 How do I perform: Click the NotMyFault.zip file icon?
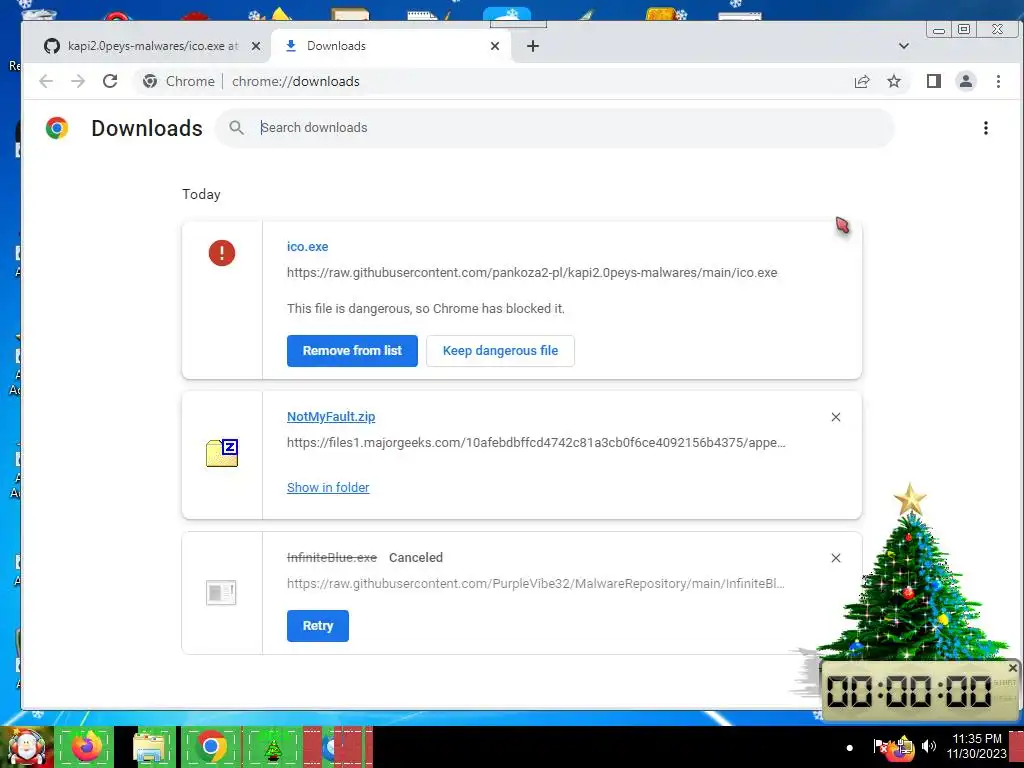click(x=222, y=453)
